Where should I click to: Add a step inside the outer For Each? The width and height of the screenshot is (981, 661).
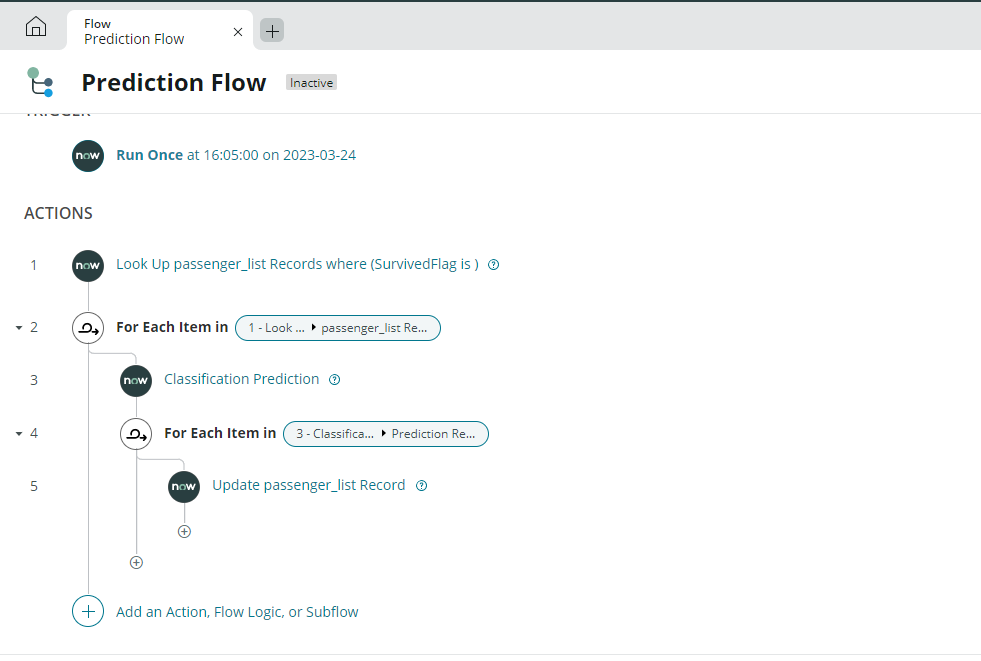[x=136, y=563]
